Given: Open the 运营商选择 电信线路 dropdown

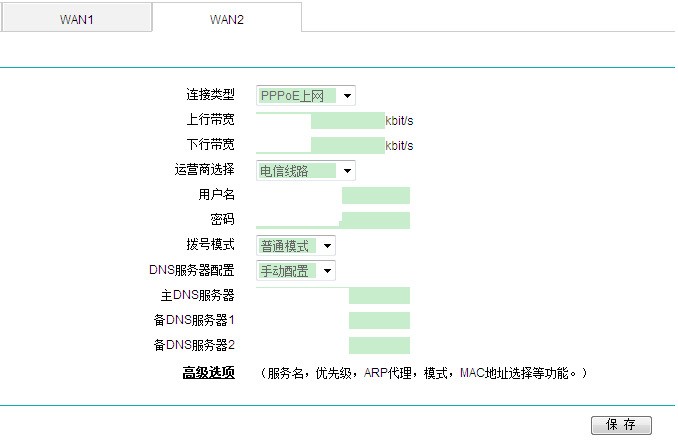Looking at the screenshot, I should [306, 170].
